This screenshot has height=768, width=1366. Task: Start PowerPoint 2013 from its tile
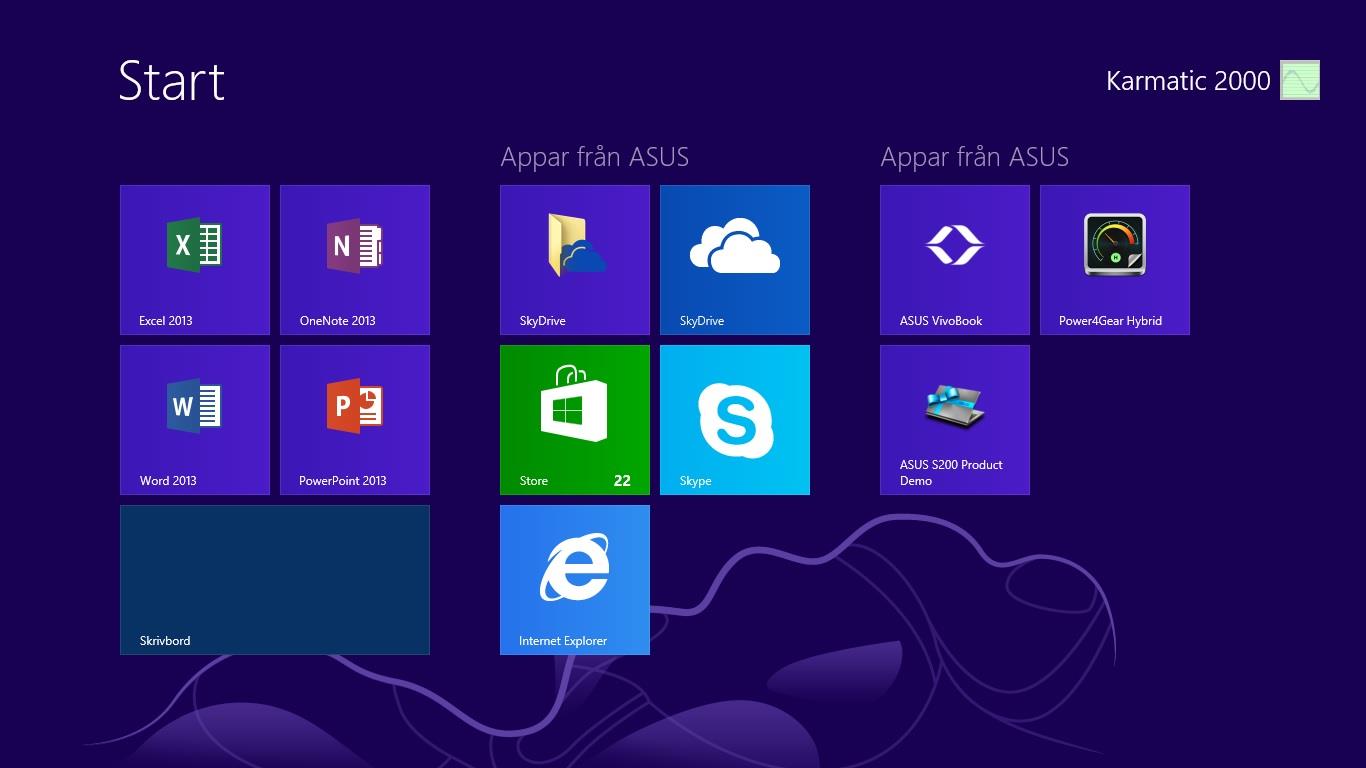coord(355,420)
